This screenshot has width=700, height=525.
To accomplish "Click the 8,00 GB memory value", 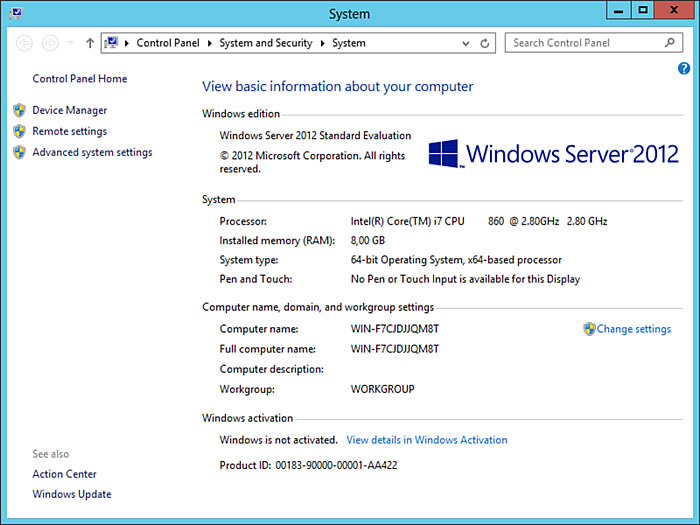I will click(x=367, y=241).
